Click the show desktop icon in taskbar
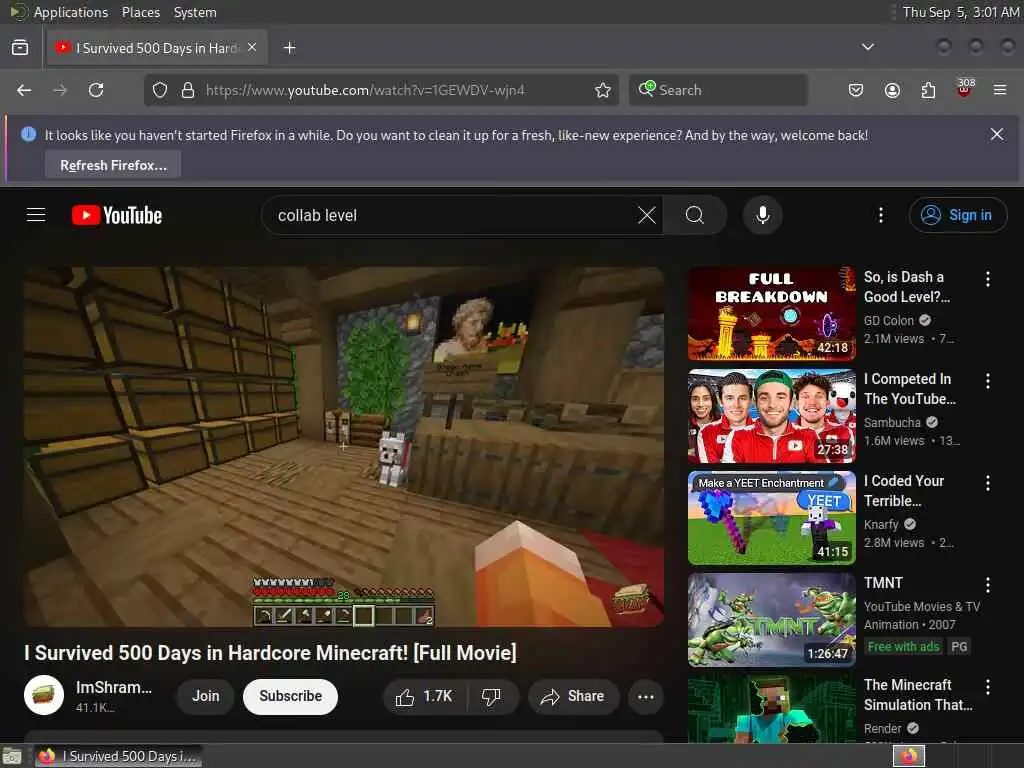The width and height of the screenshot is (1024, 768). (12, 756)
